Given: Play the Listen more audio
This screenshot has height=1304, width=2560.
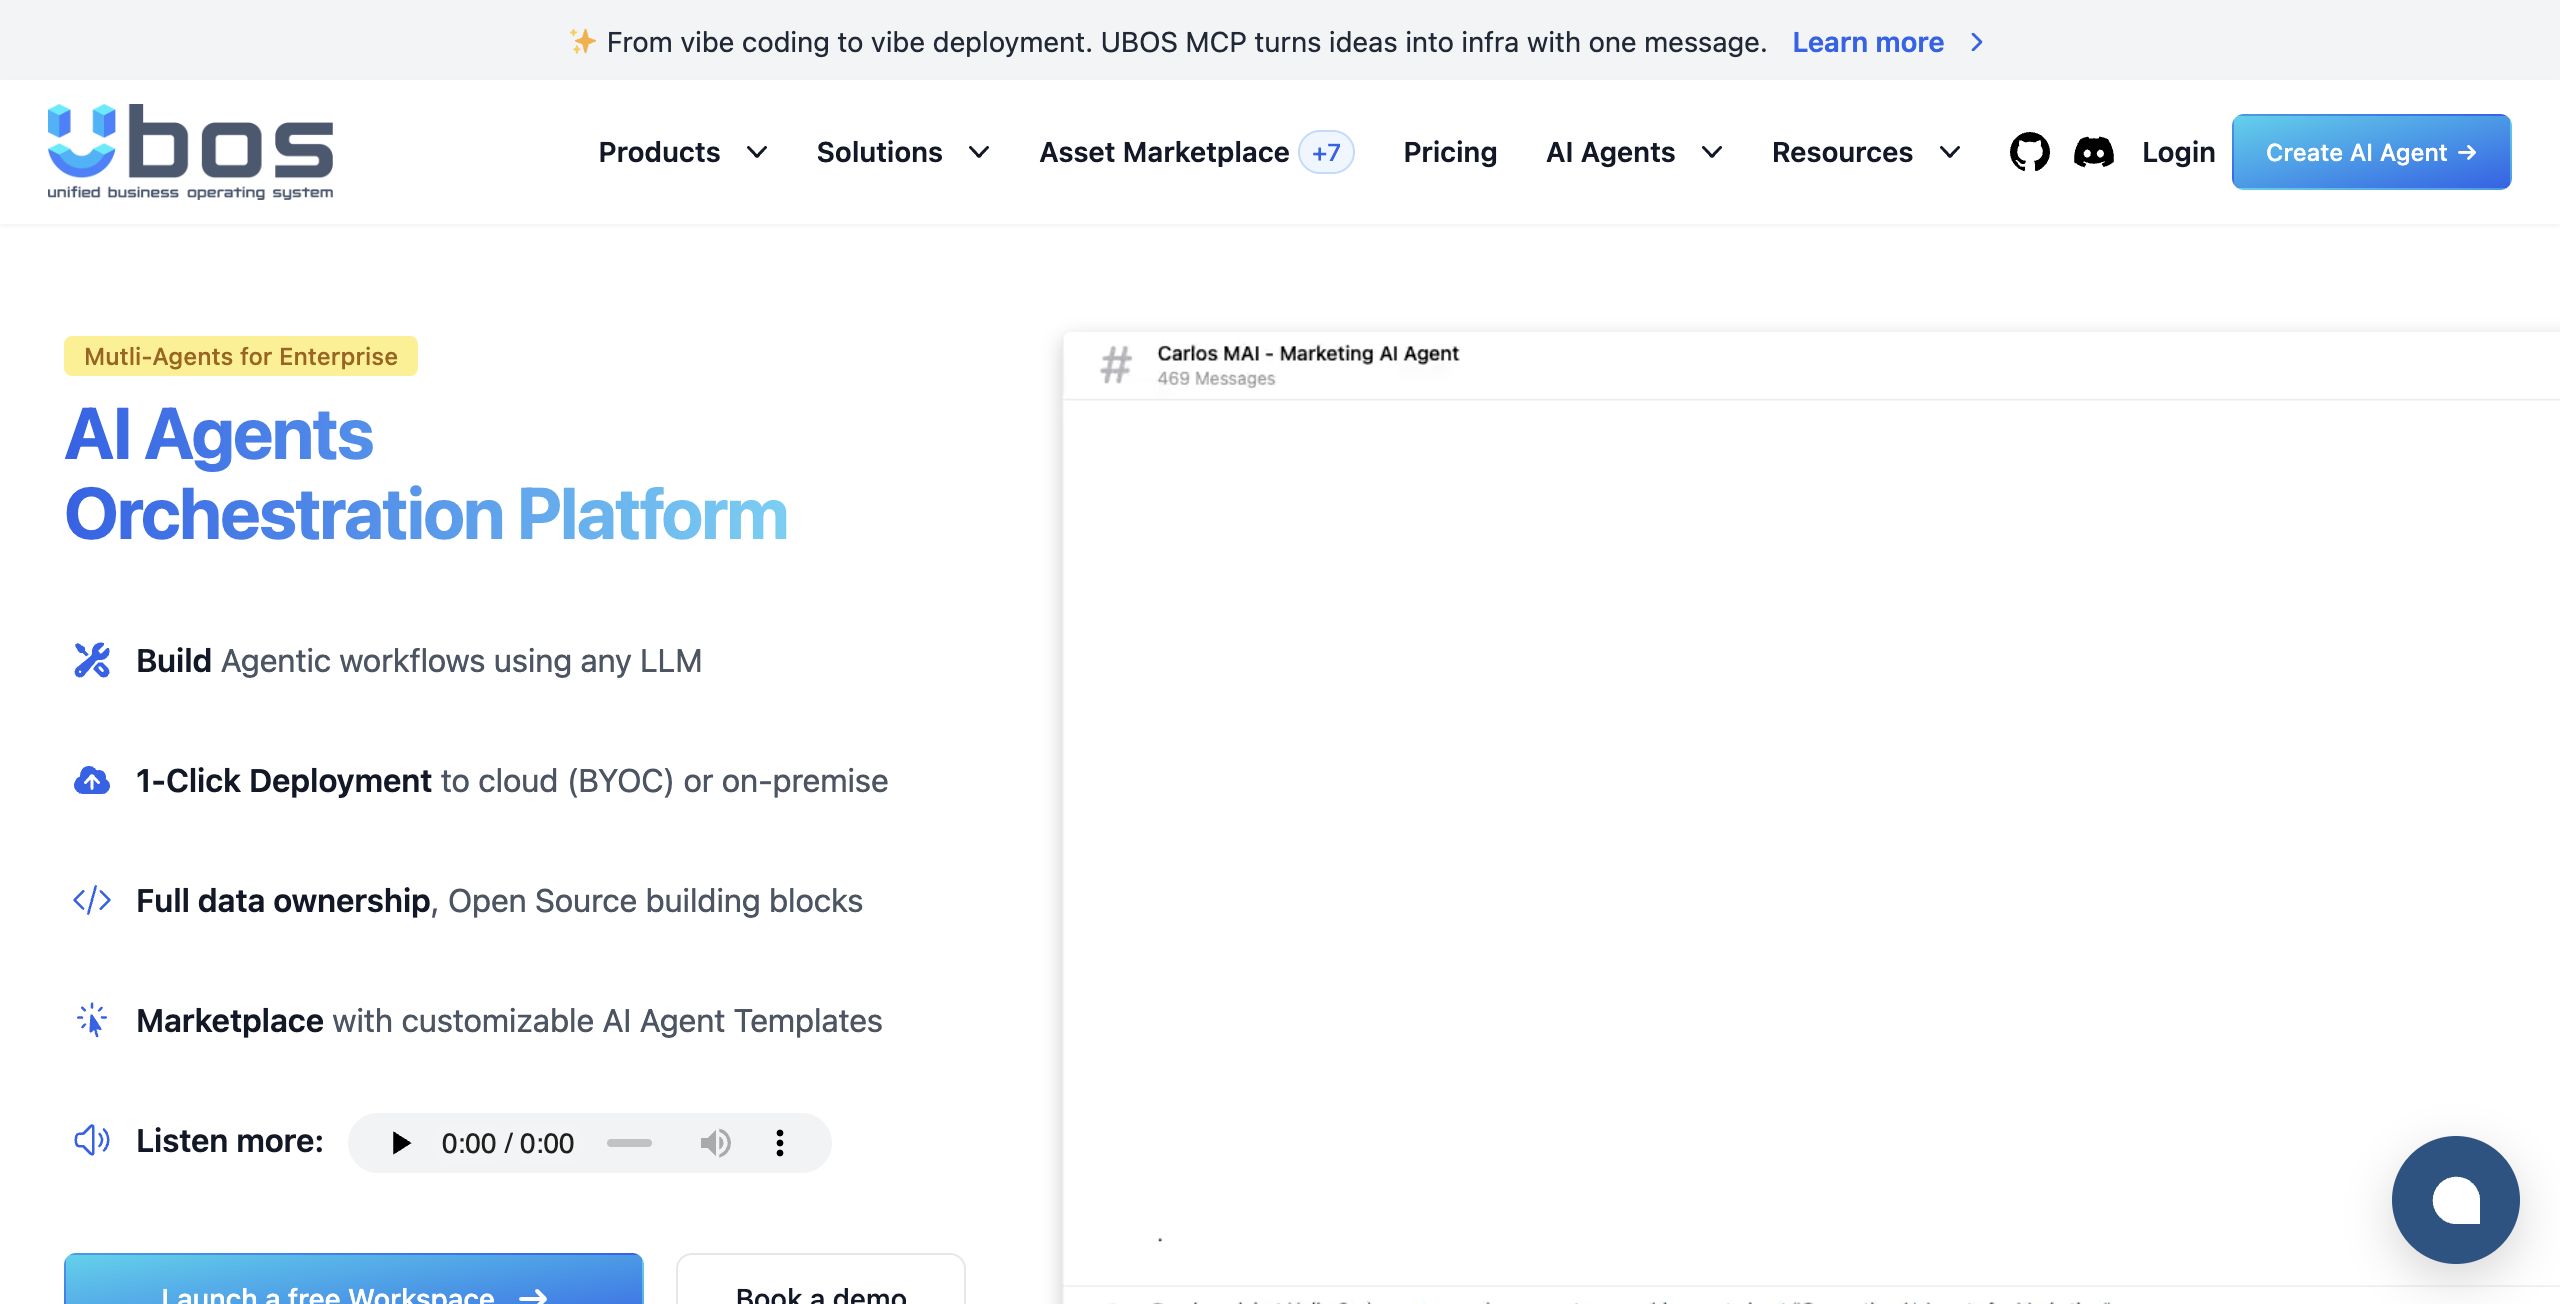Looking at the screenshot, I should [x=401, y=1143].
